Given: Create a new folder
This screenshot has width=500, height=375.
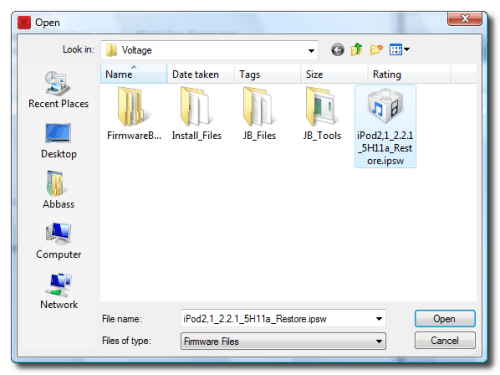Looking at the screenshot, I should click(376, 50).
